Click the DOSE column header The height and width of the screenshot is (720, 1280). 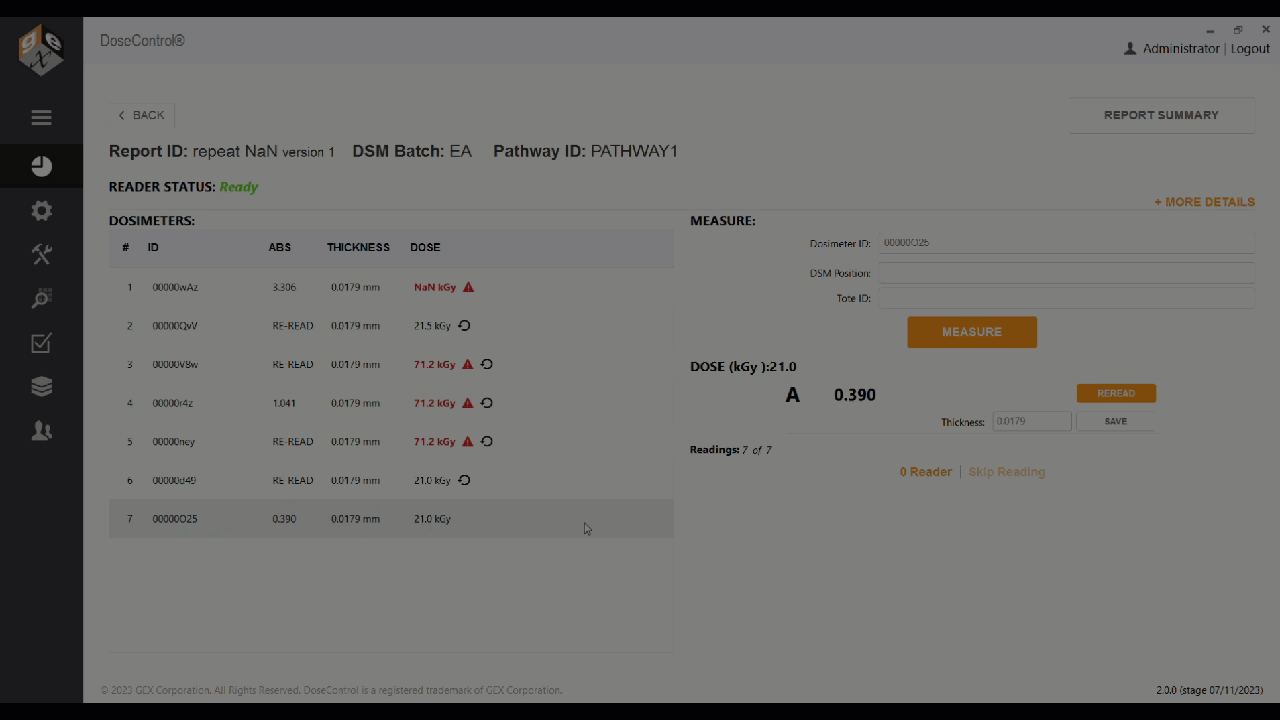click(425, 247)
